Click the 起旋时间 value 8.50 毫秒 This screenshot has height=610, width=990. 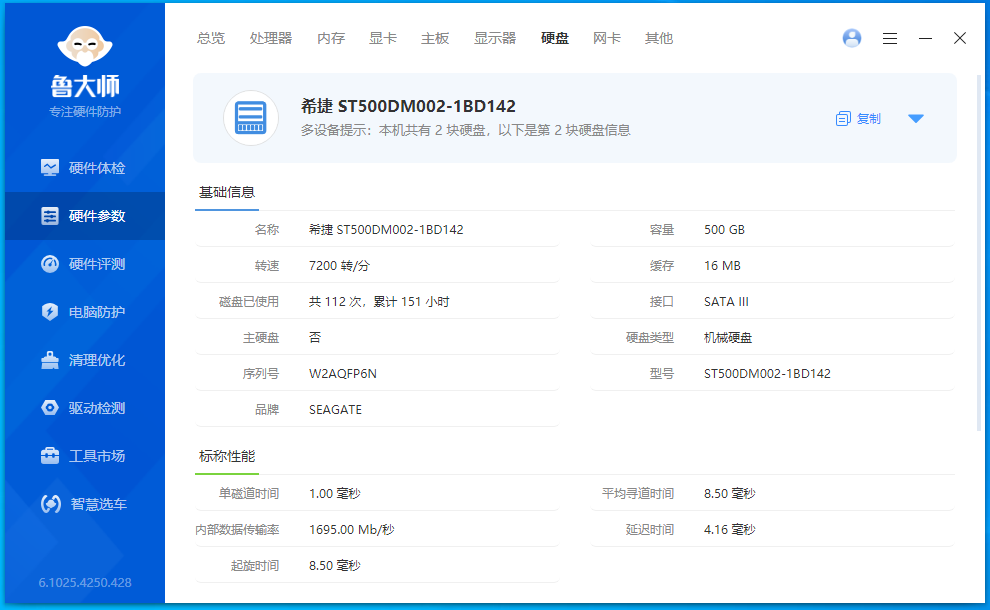coord(334,566)
